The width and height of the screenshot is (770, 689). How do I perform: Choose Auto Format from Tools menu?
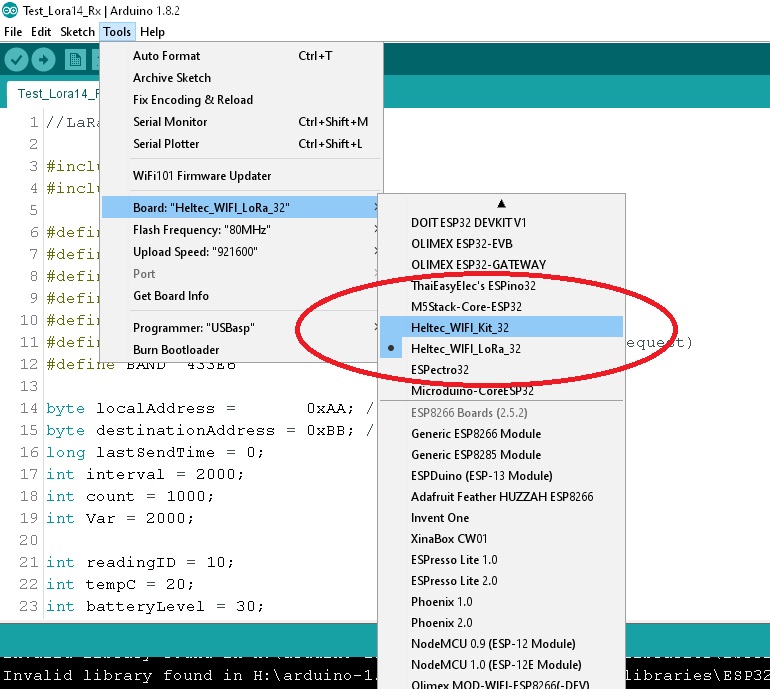coord(241,56)
